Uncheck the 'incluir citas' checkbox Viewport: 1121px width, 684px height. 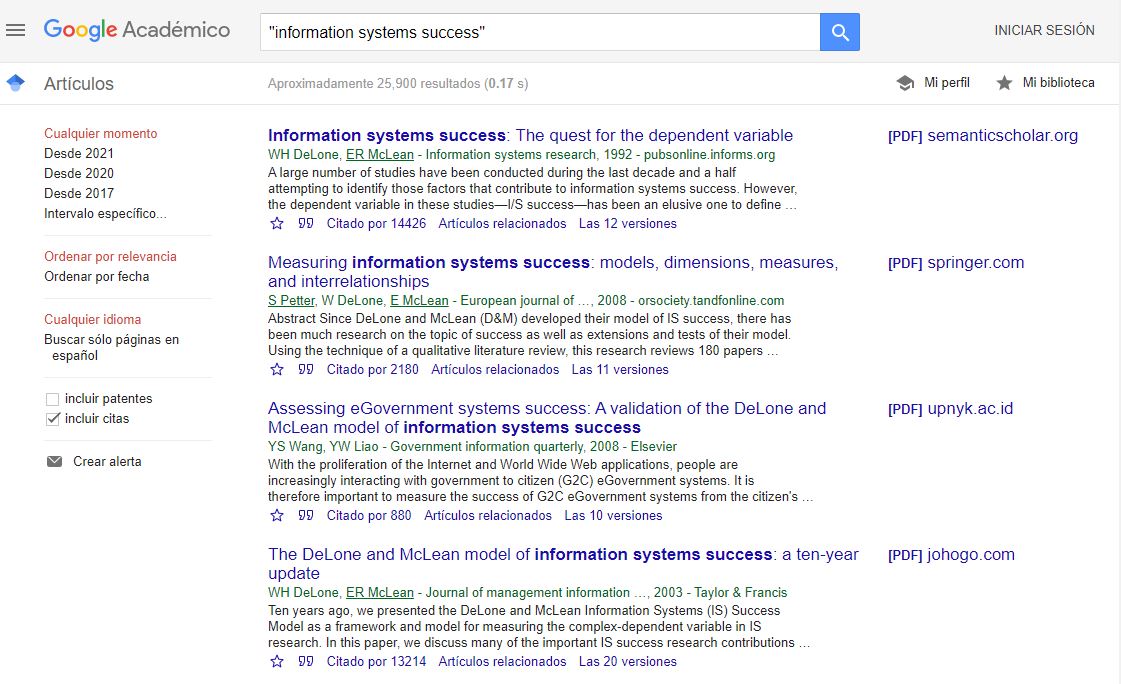coord(52,419)
